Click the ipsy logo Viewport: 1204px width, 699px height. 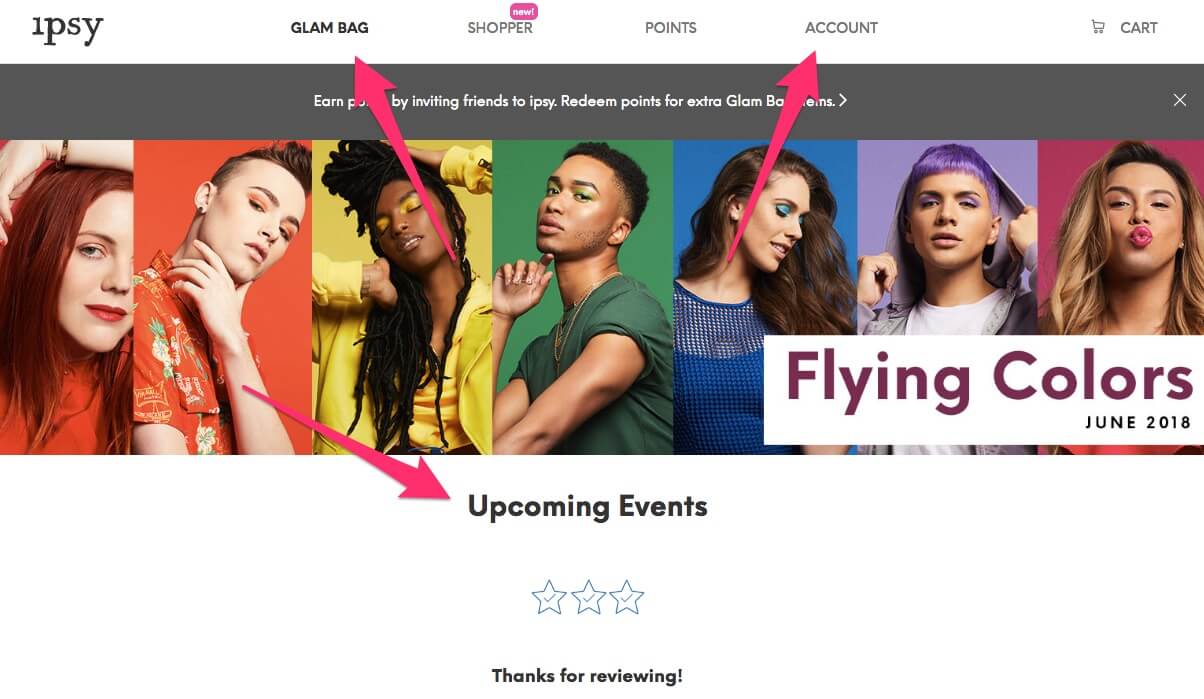[x=67, y=29]
